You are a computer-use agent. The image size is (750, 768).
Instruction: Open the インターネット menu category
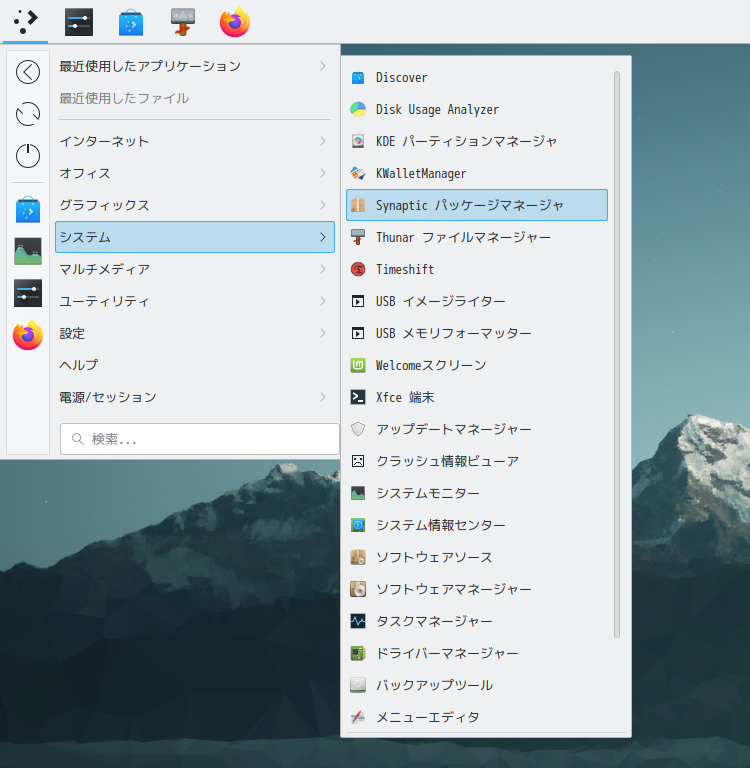(195, 141)
